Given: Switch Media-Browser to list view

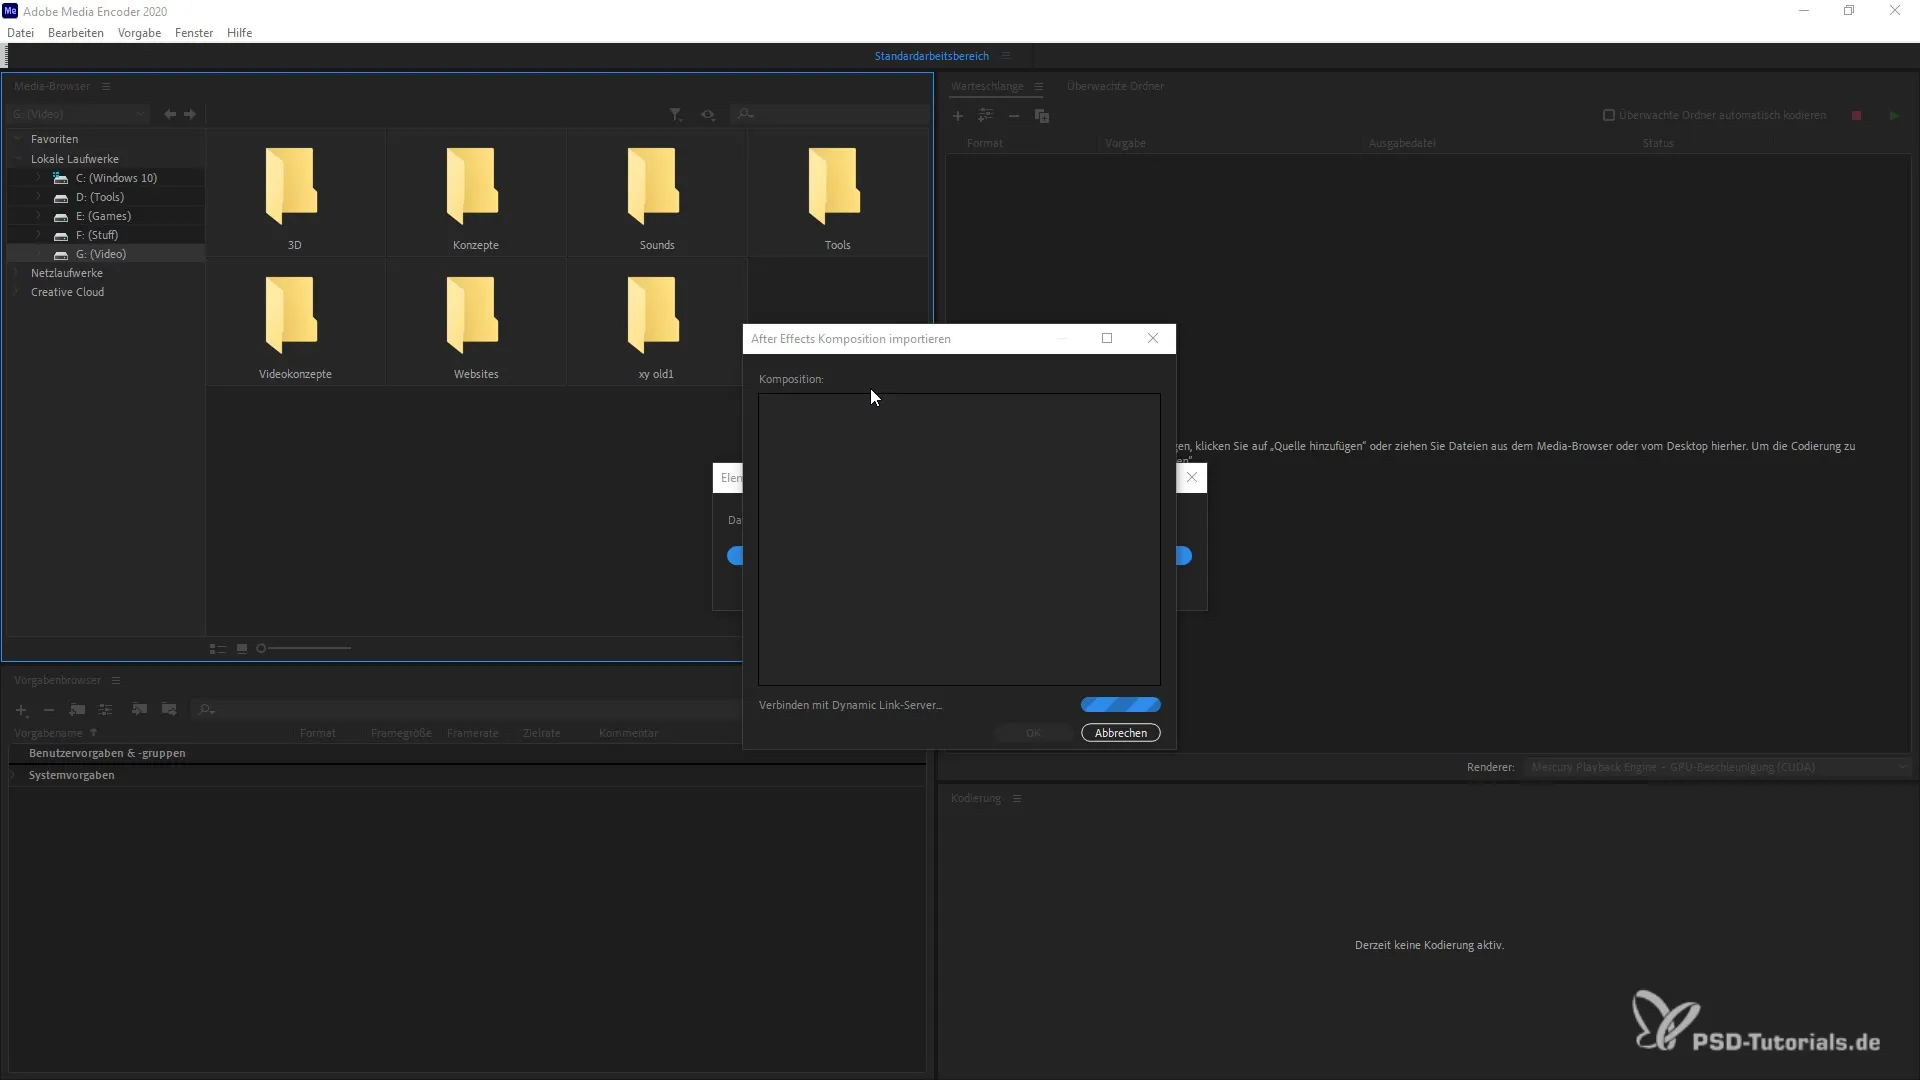Looking at the screenshot, I should [218, 649].
